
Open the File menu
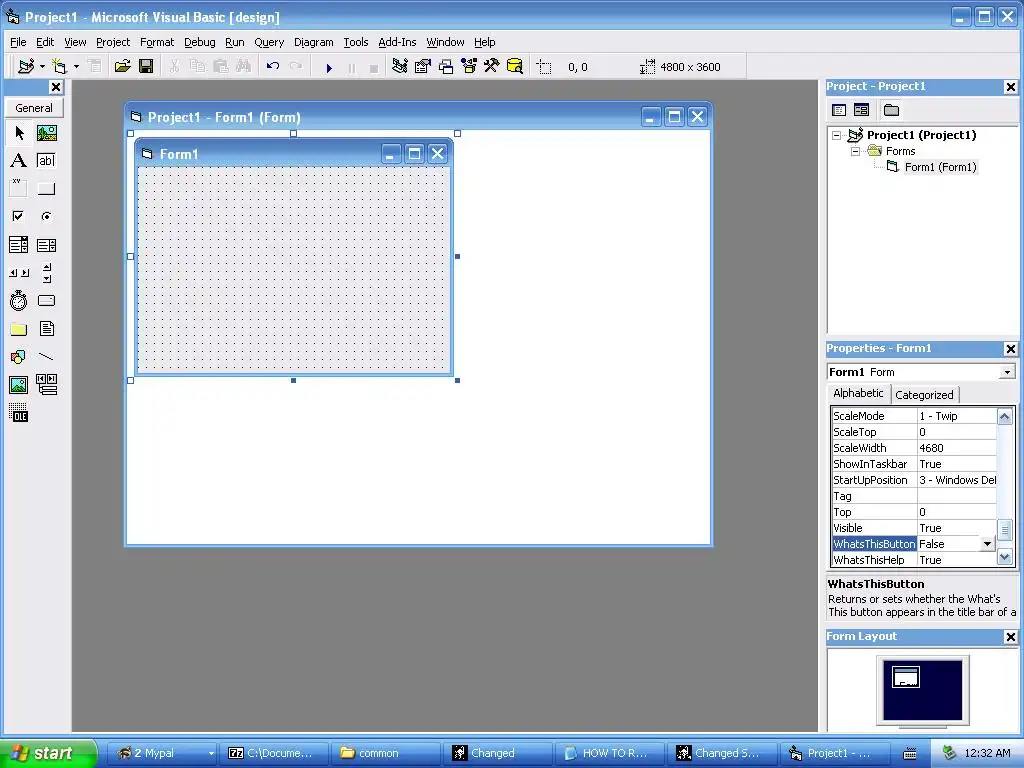tap(18, 42)
